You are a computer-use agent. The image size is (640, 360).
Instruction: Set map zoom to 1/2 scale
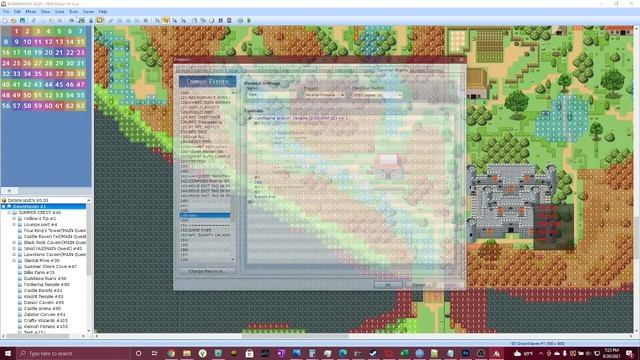[166, 20]
